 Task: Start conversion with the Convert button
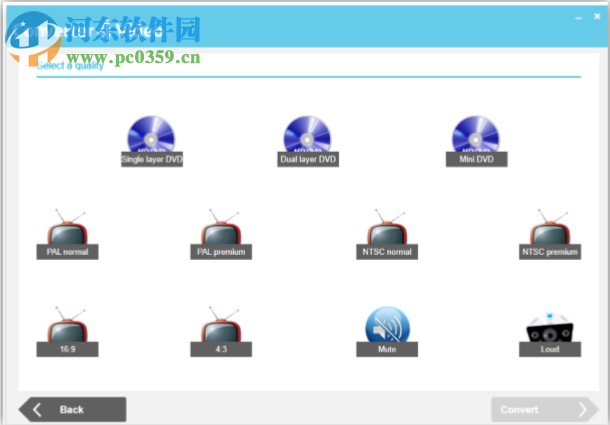545,409
